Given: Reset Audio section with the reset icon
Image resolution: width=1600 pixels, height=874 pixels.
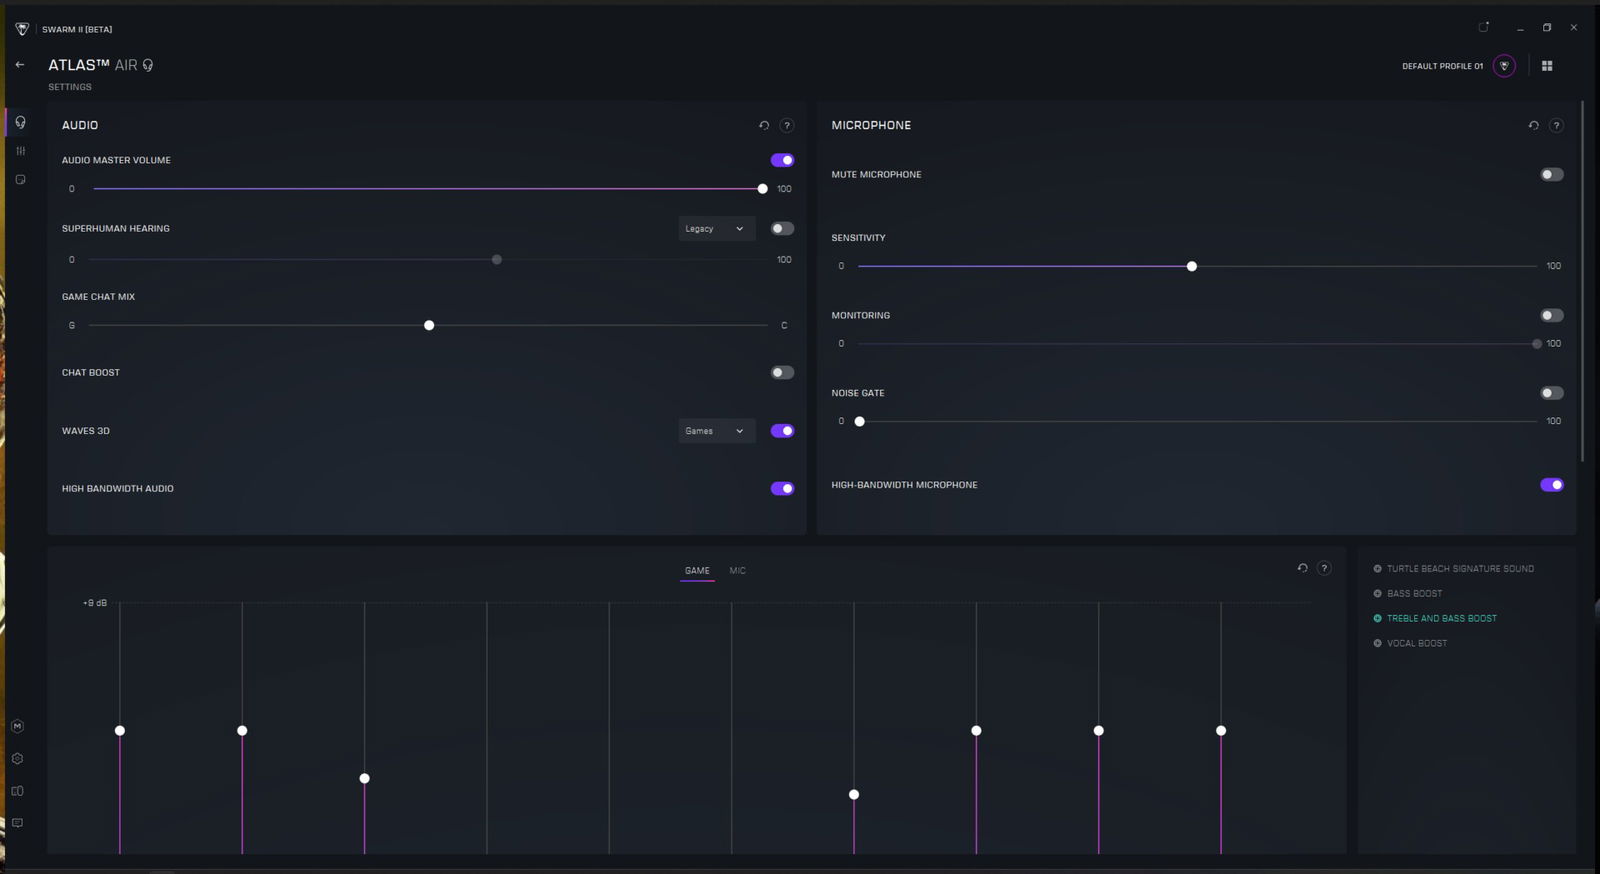Looking at the screenshot, I should (x=764, y=126).
